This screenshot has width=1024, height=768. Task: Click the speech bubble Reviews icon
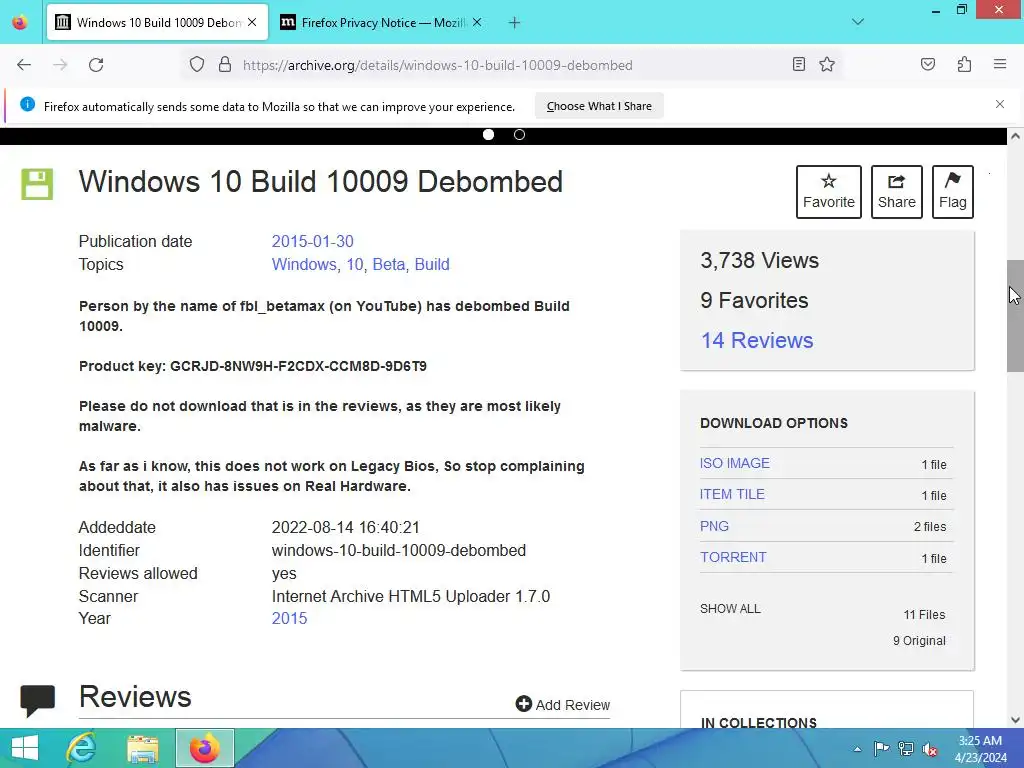(37, 700)
